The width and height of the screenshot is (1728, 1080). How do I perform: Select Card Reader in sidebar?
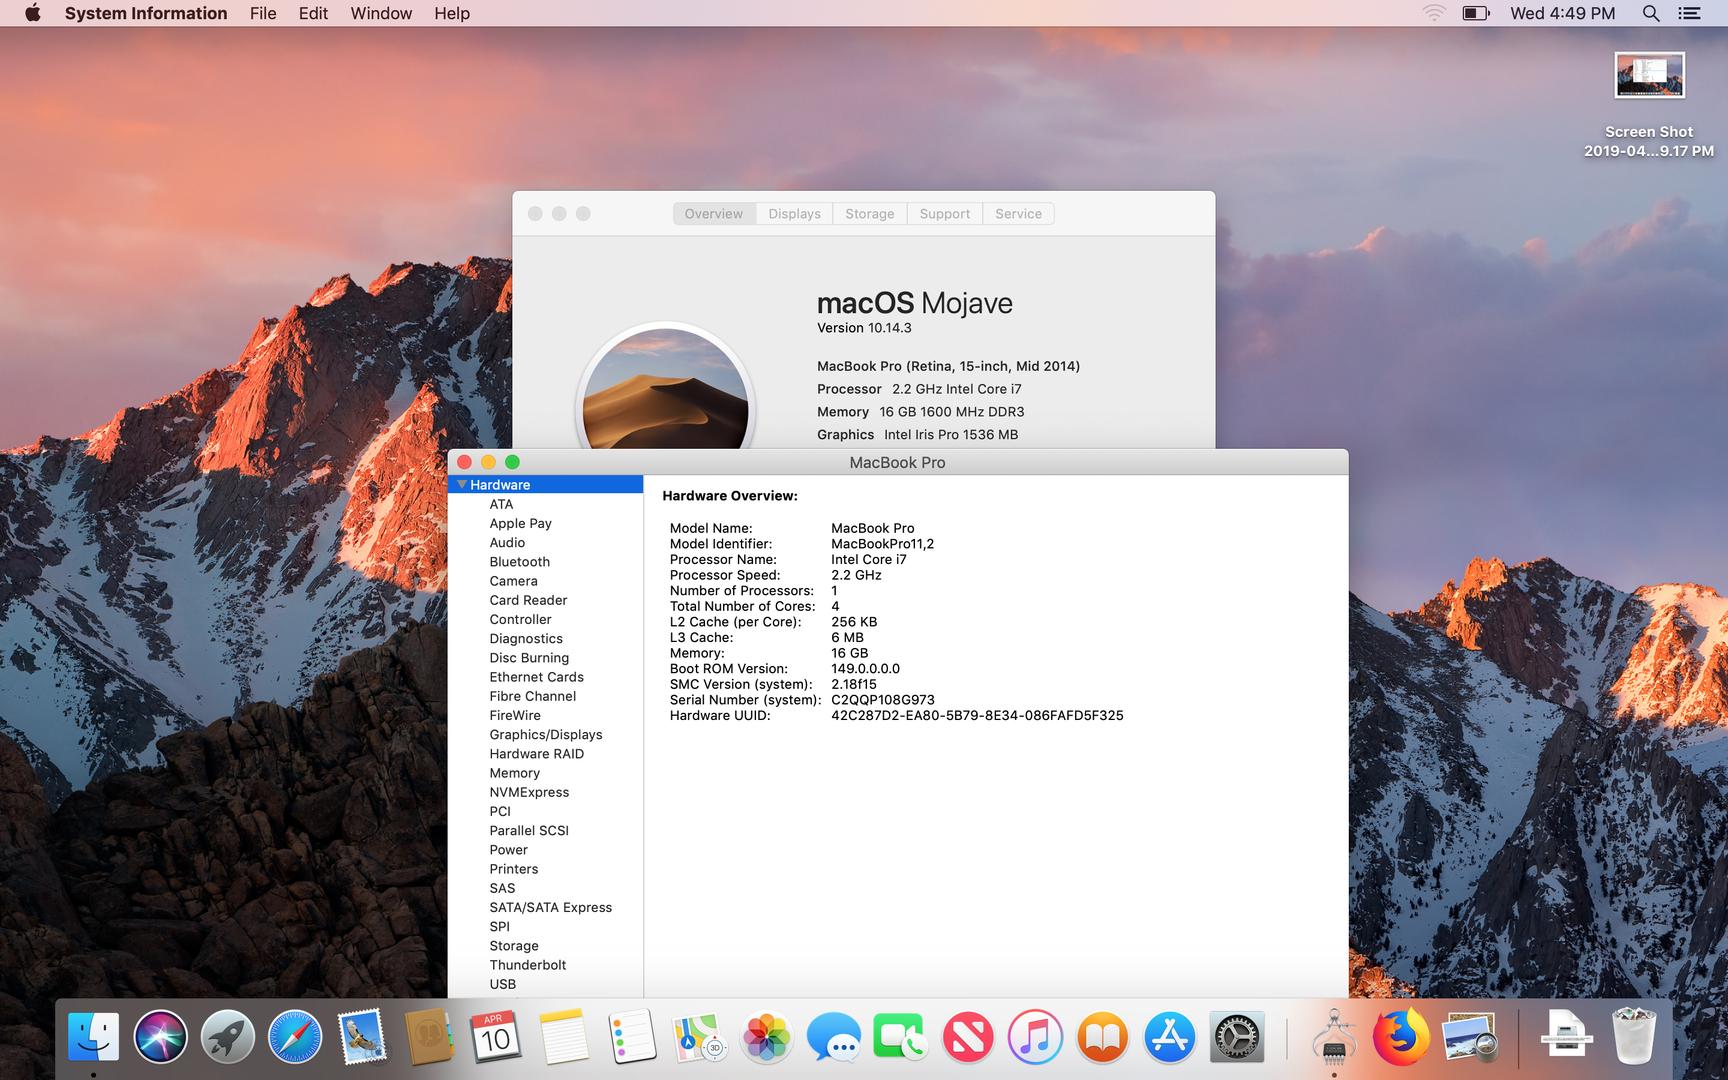[528, 600]
